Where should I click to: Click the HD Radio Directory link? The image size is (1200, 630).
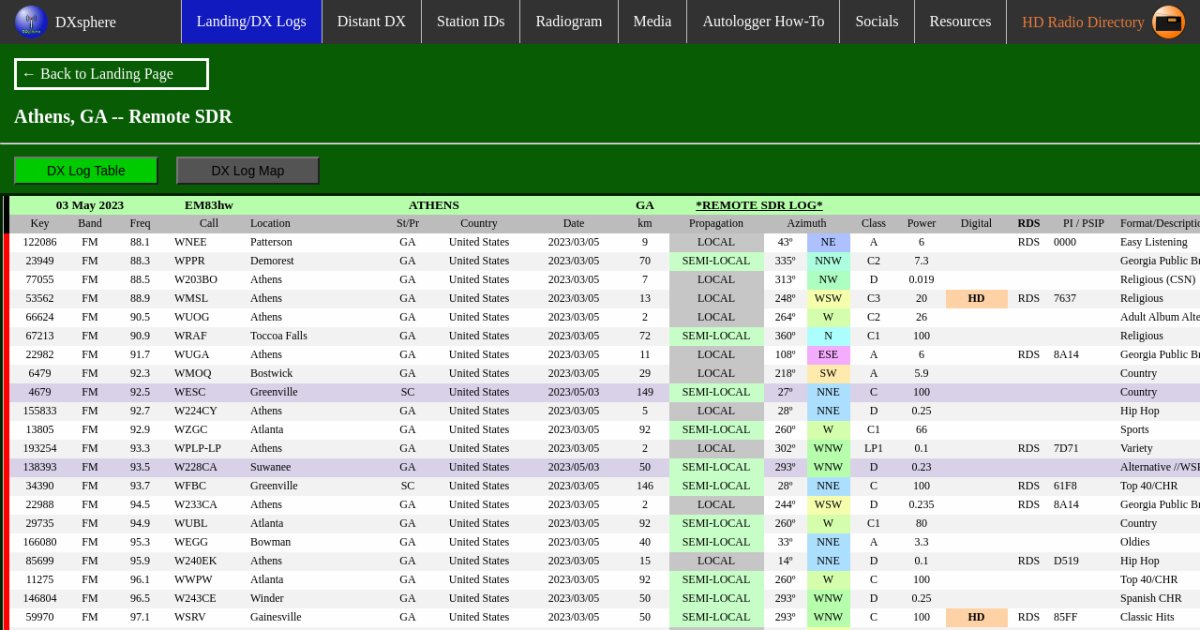tap(1082, 22)
